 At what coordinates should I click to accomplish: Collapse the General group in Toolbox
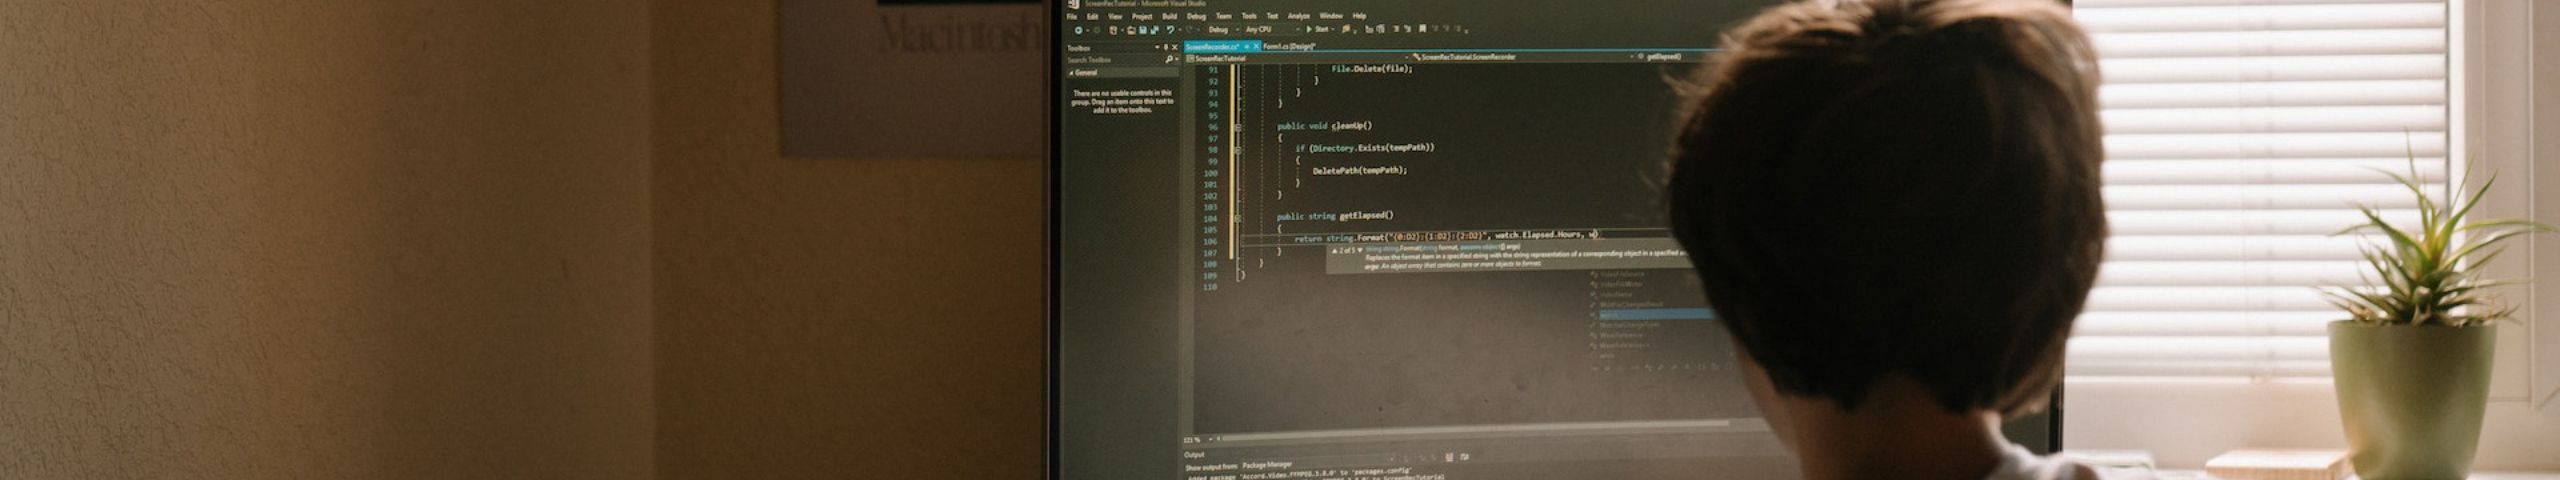pyautogui.click(x=1071, y=73)
